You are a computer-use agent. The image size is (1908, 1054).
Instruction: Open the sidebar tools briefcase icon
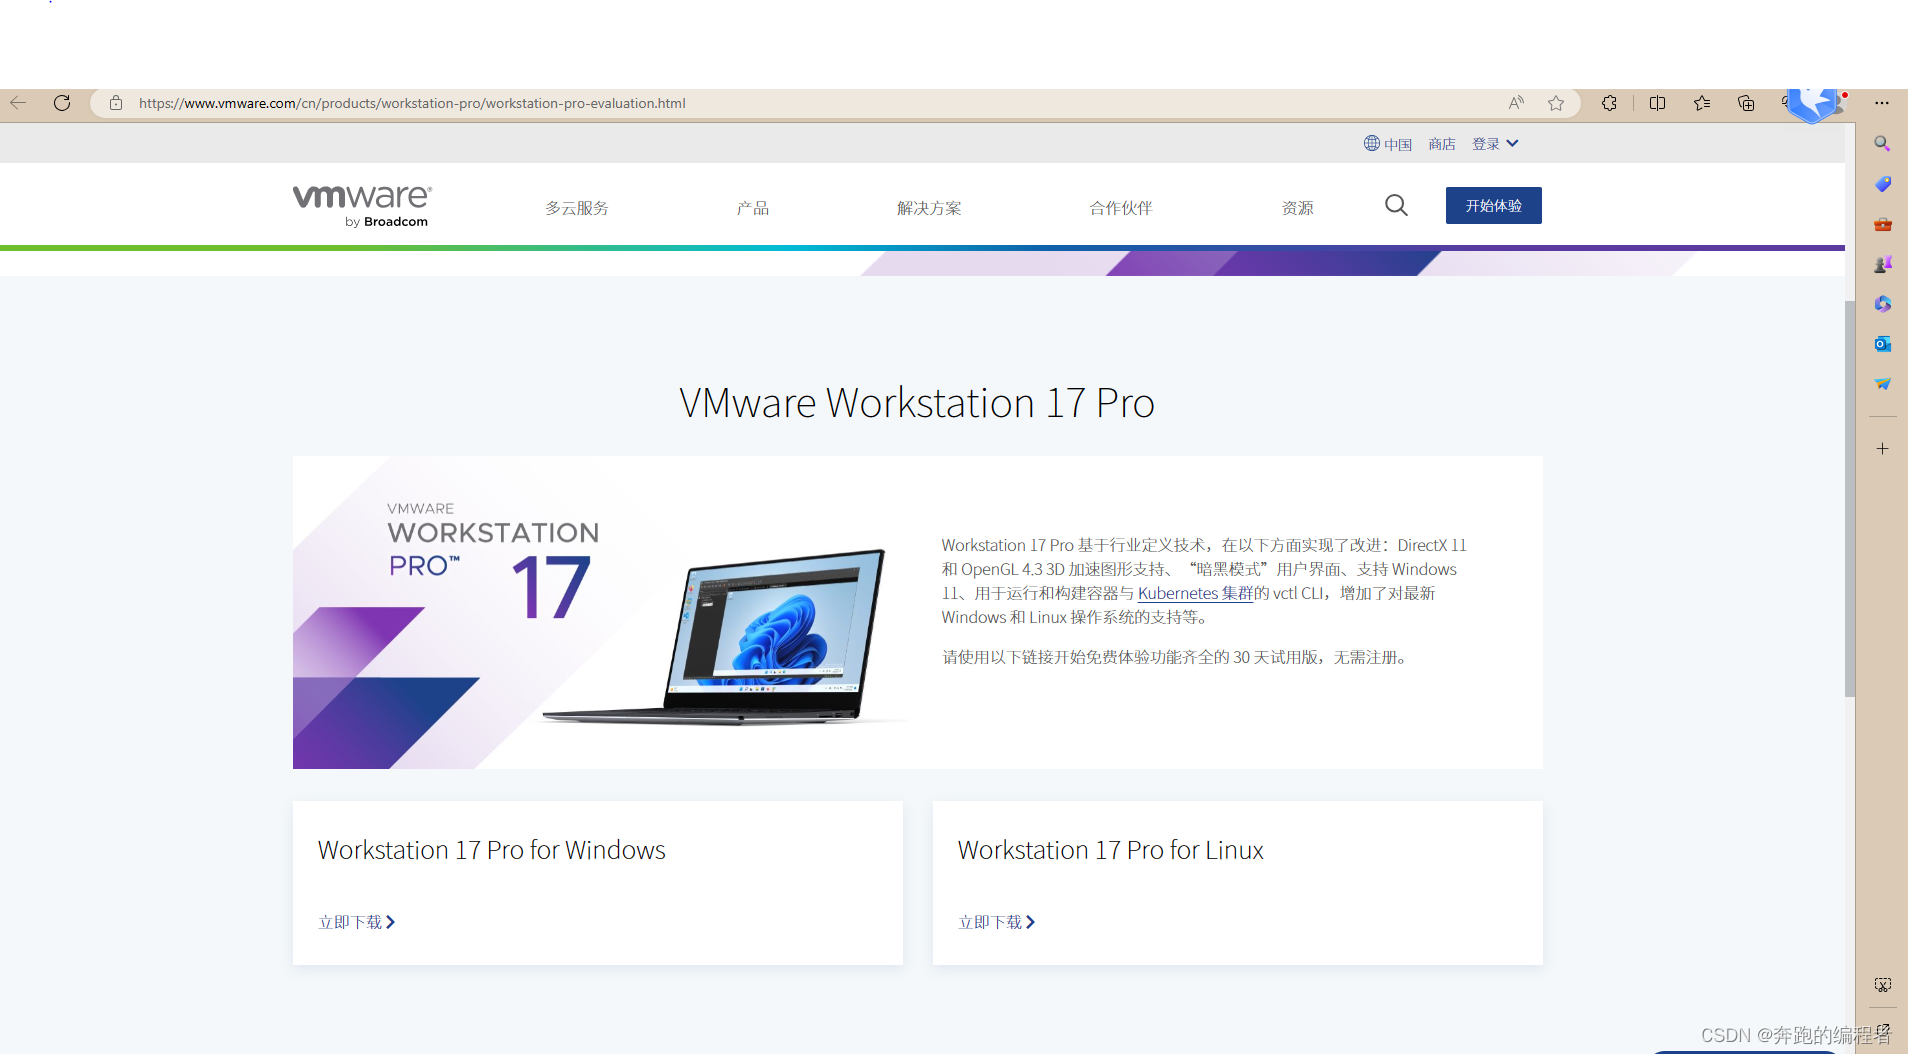point(1882,224)
